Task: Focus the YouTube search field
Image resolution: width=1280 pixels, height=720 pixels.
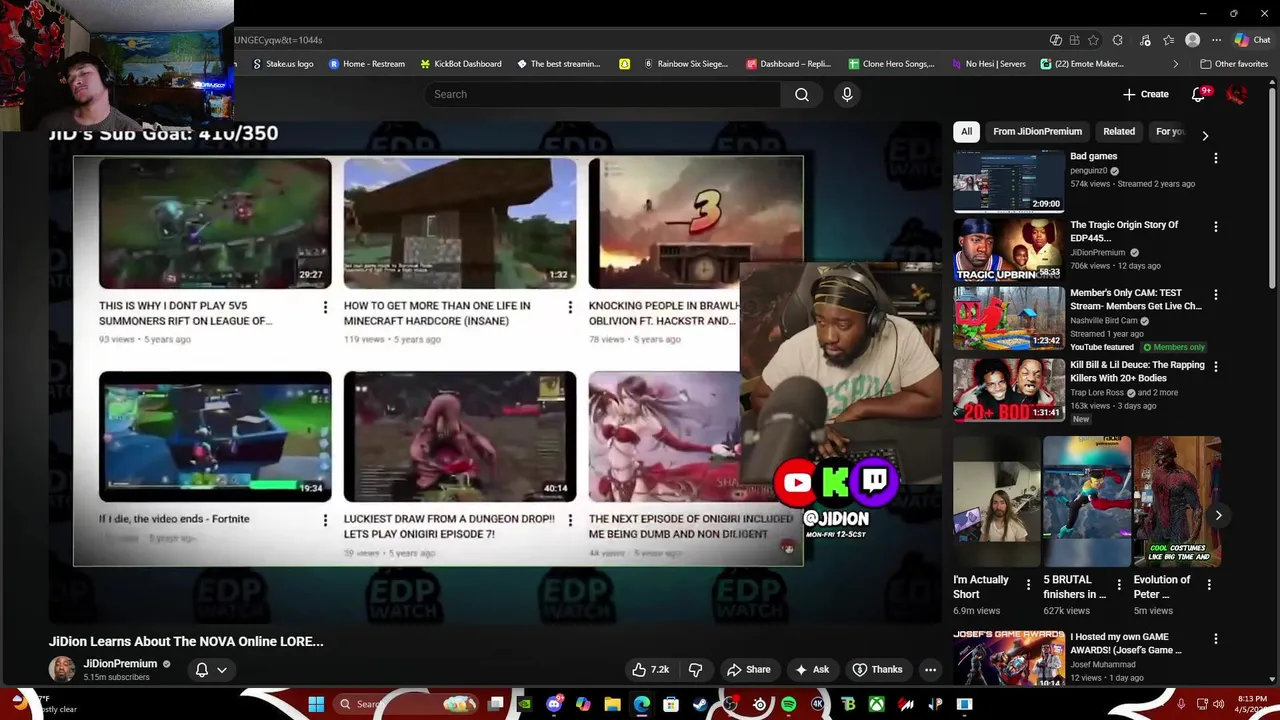Action: coord(602,94)
